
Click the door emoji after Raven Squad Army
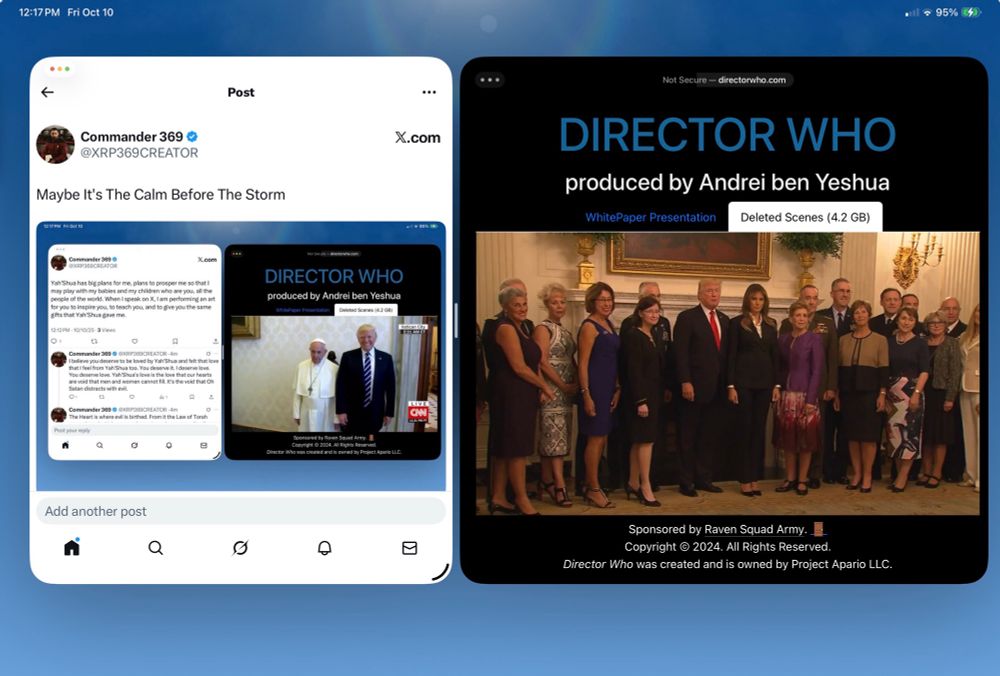[818, 529]
